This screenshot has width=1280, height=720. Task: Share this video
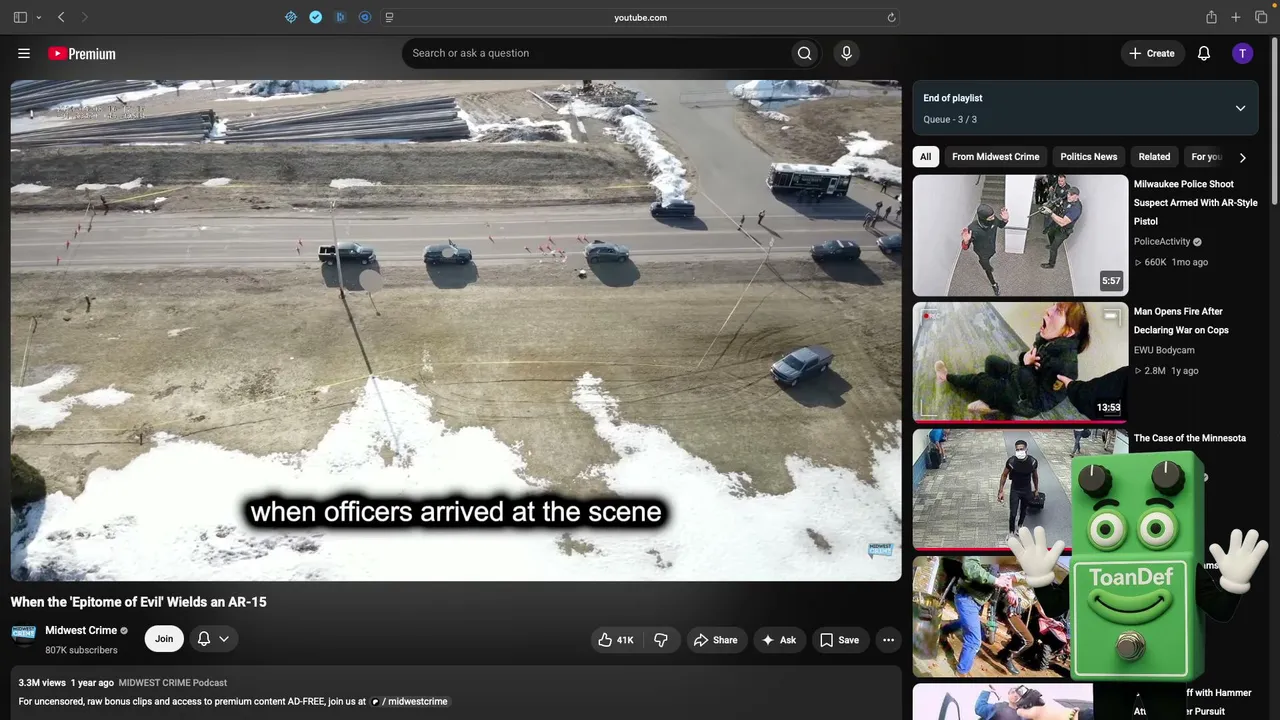(x=716, y=640)
